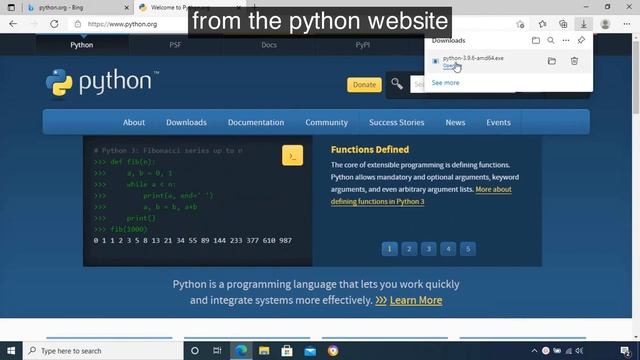Image resolution: width=640 pixels, height=360 pixels.
Task: Show hidden tray icons chevron
Action: pyautogui.click(x=534, y=351)
